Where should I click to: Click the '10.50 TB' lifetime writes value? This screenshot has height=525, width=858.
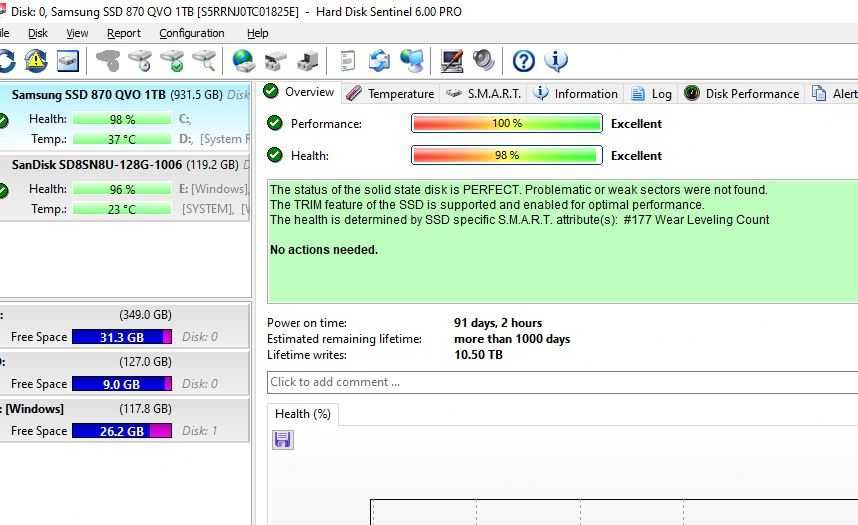coord(478,355)
